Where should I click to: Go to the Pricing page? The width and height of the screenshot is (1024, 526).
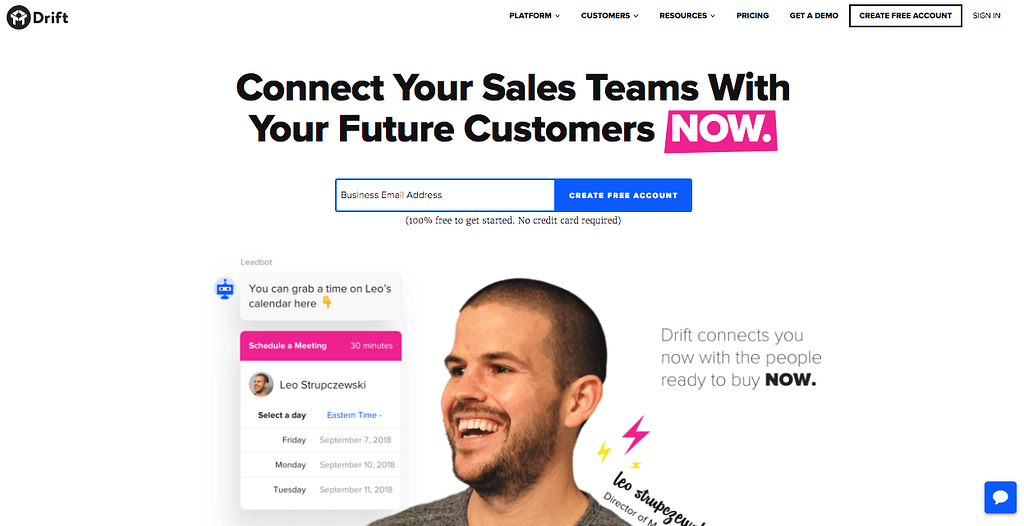point(752,16)
